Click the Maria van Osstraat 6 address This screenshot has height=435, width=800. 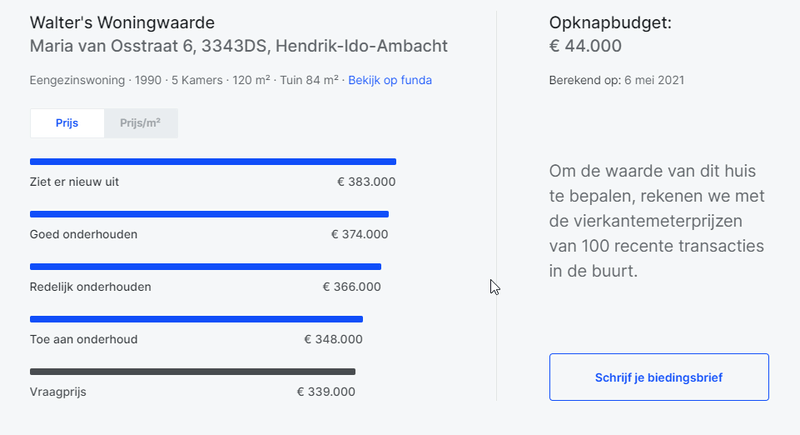click(x=239, y=46)
